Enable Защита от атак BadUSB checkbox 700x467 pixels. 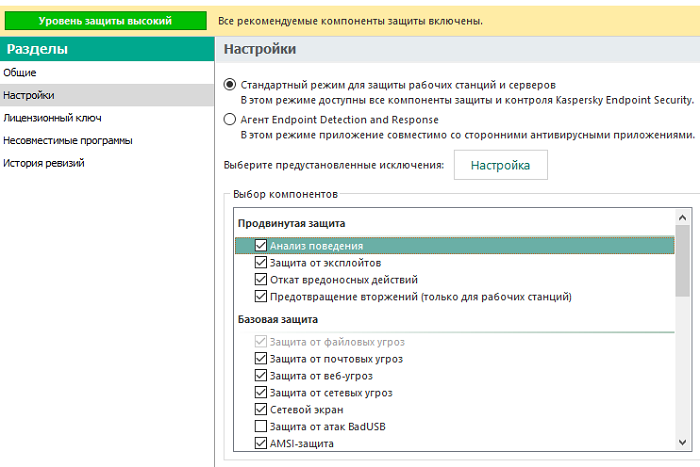261,426
